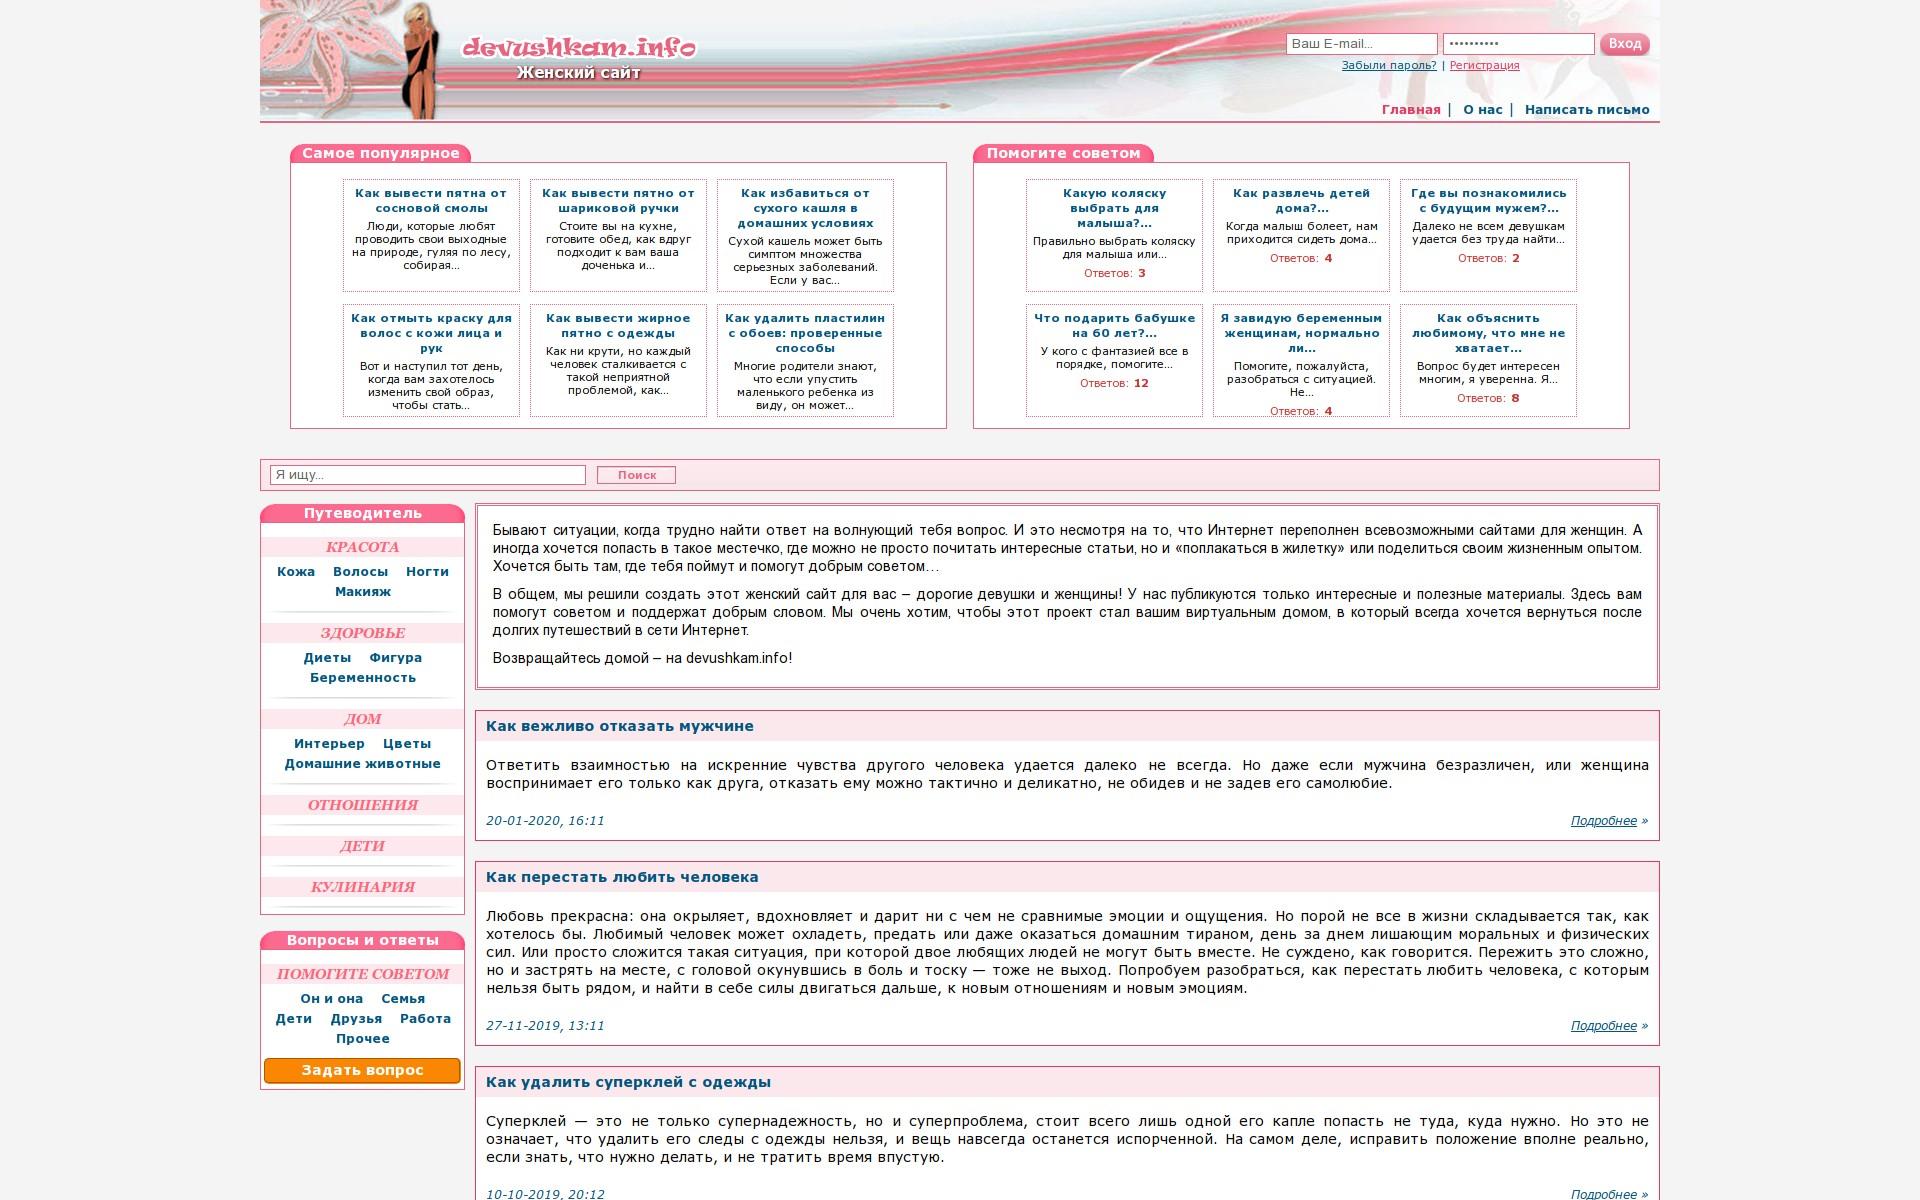Click the devushkam.info site logo
Image resolution: width=1920 pixels, height=1200 pixels.
click(578, 47)
